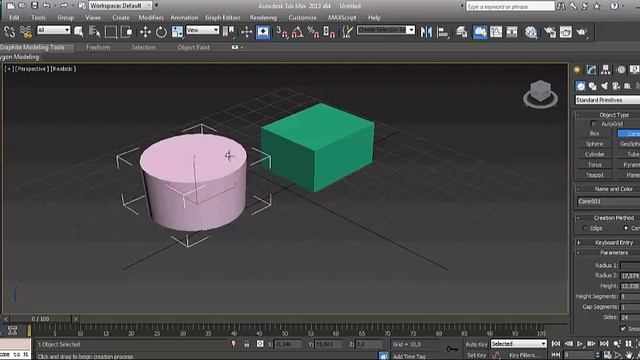Collapse the Parameters rollout

tap(608, 253)
